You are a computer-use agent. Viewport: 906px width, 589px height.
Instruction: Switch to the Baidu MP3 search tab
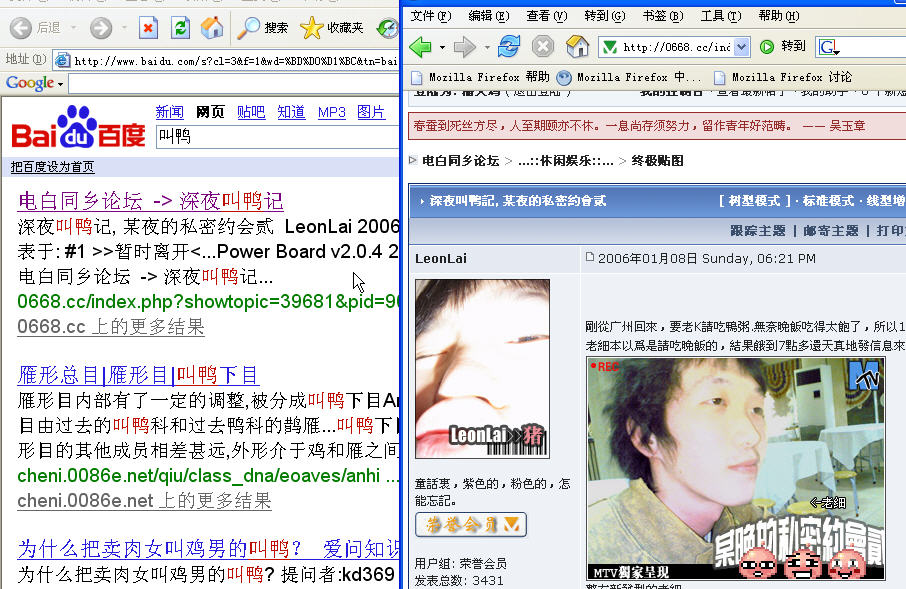tap(331, 112)
